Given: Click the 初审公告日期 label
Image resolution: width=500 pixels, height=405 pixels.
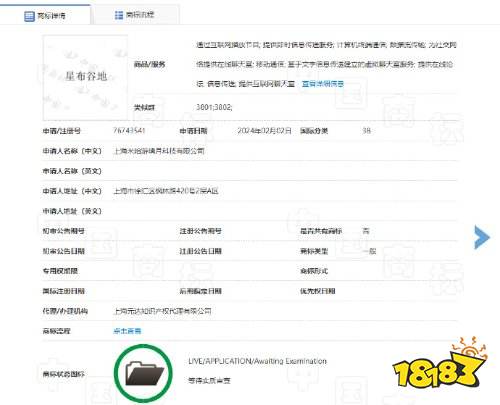Looking at the screenshot, I should click(x=63, y=251).
